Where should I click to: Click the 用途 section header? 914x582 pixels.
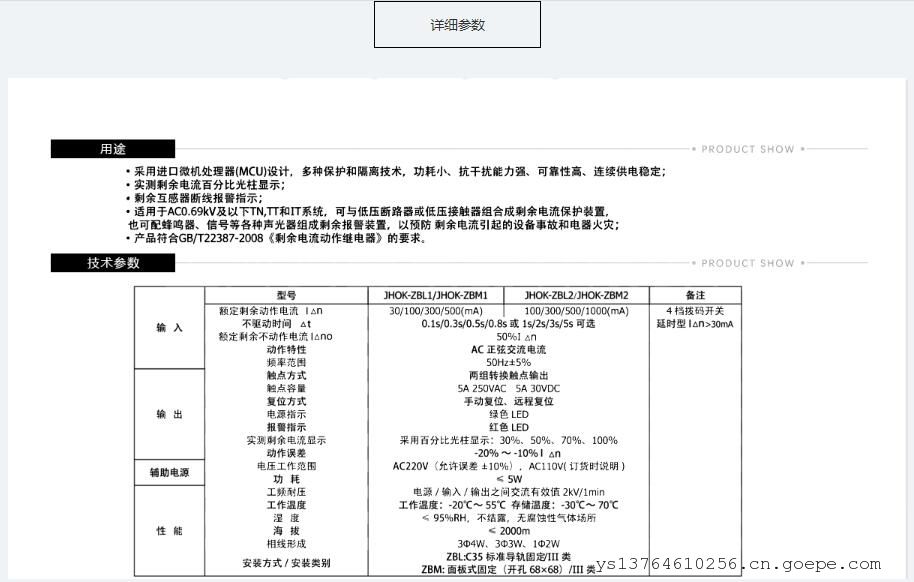113,149
